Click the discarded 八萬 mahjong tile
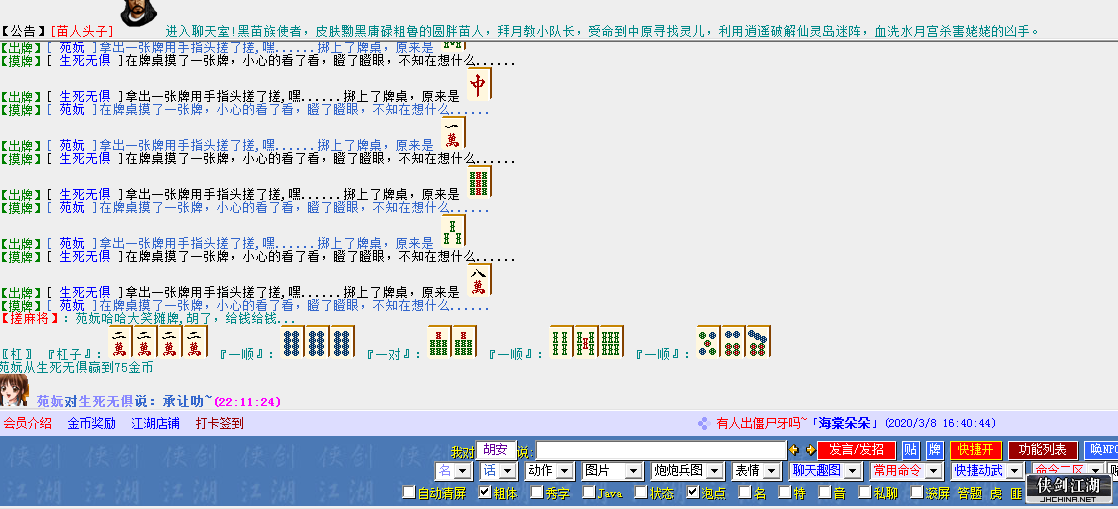 478,279
